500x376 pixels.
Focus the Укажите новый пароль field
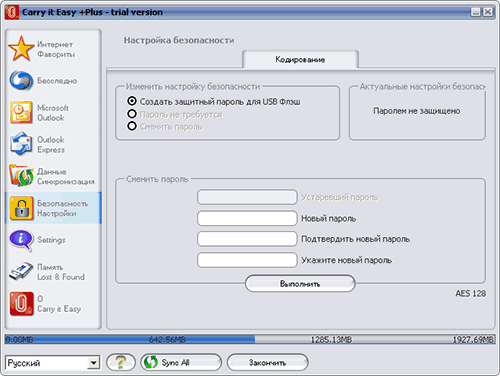coord(247,260)
